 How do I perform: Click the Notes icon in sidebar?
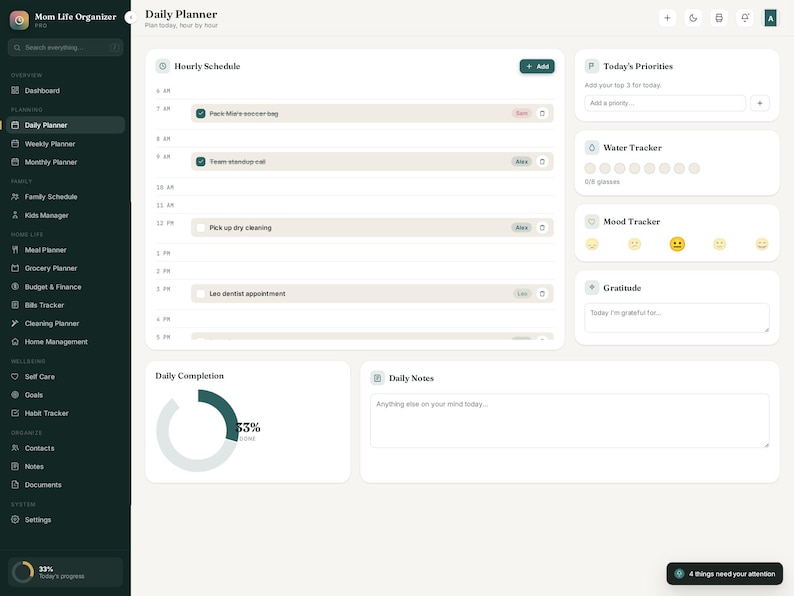point(15,466)
